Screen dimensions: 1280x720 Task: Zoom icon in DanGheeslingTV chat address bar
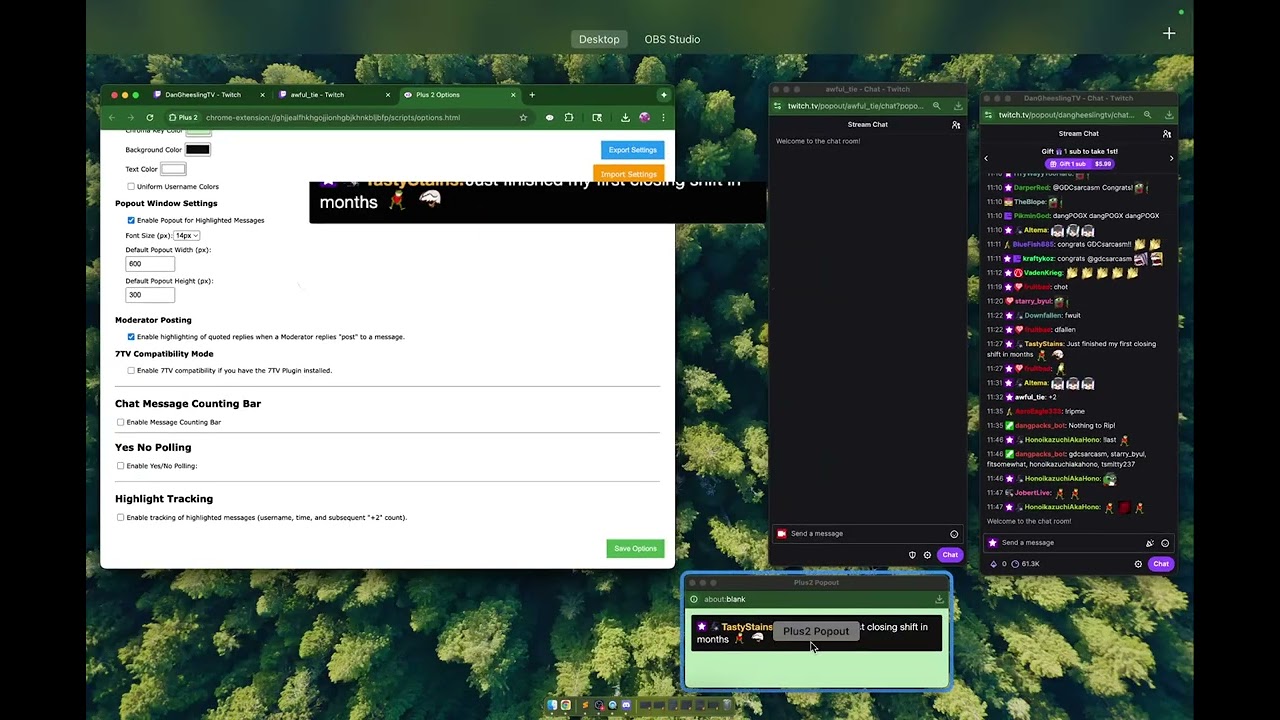pos(1147,115)
